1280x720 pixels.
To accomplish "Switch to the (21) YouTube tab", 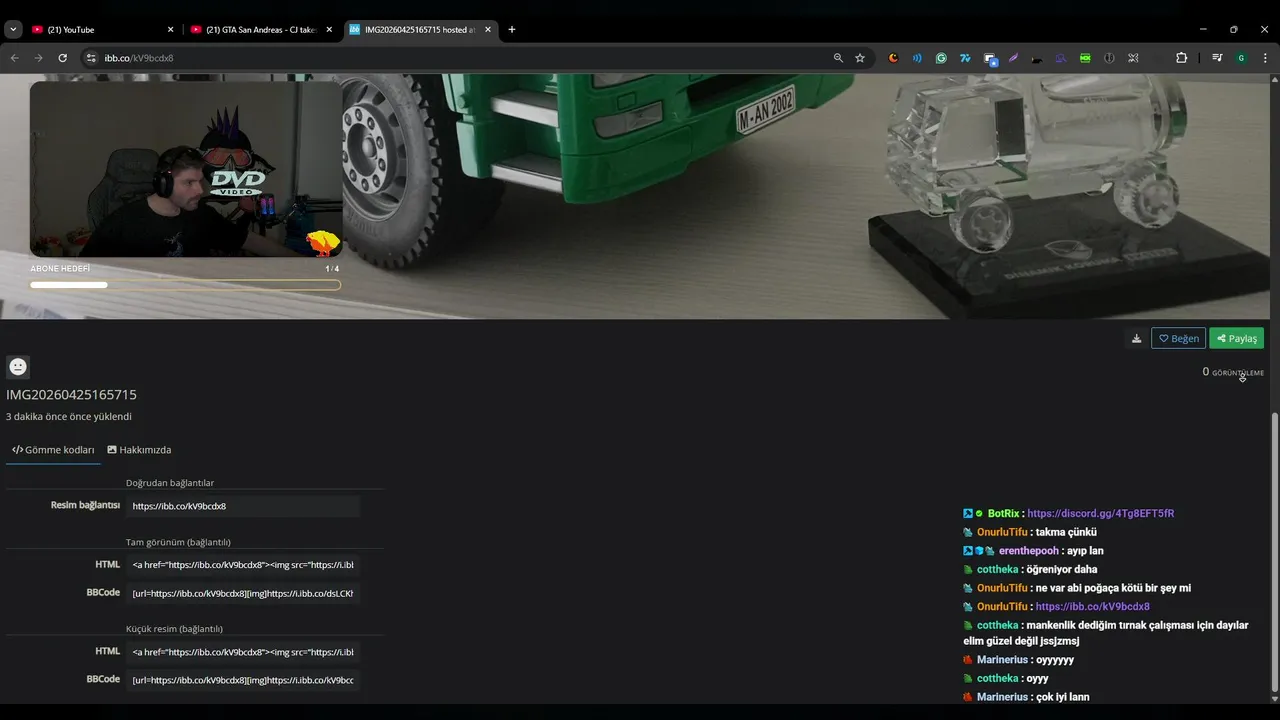I will coord(100,30).
